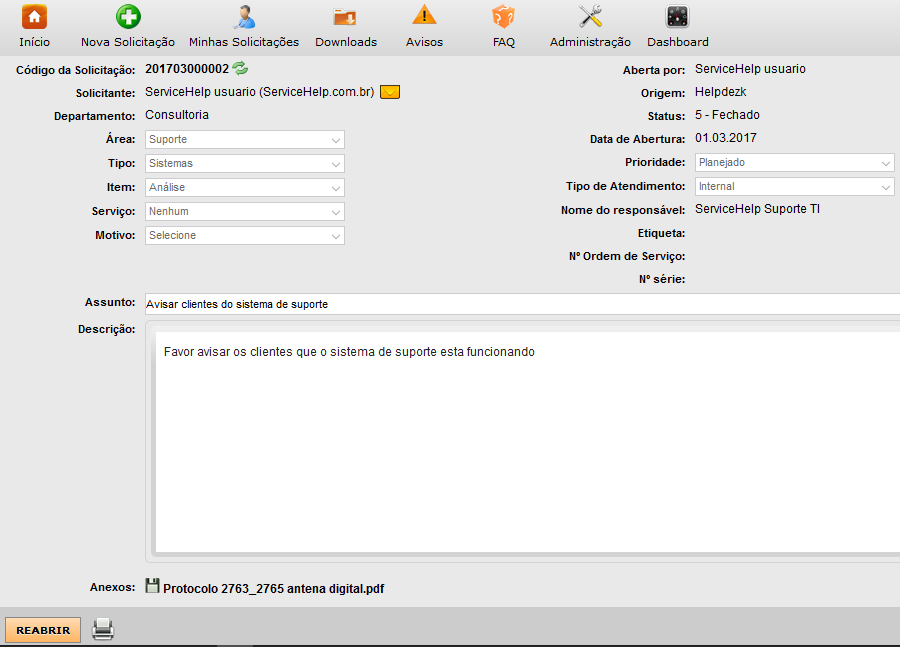Viewport: 900px width, 647px height.
Task: Open Administração tools icon
Action: (590, 17)
